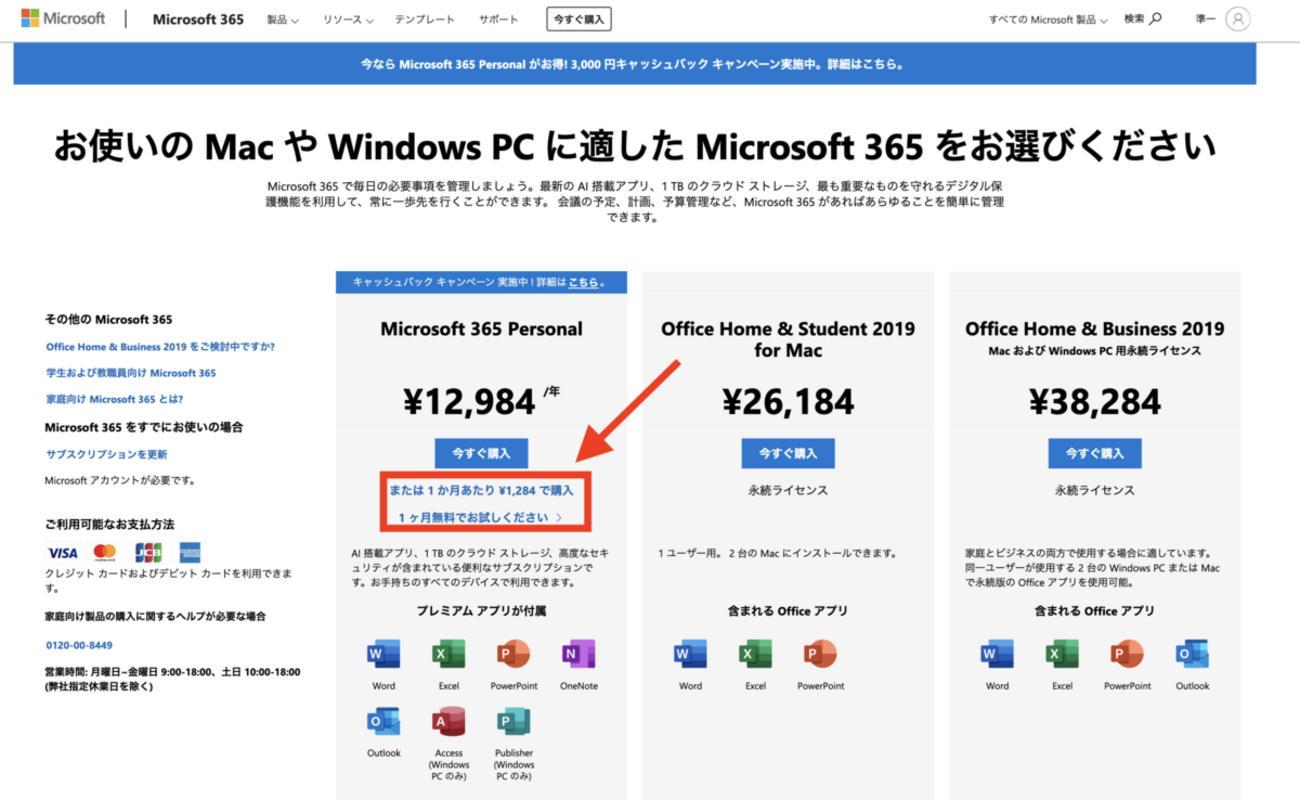This screenshot has height=800, width=1300.
Task: Click the American Express card icon
Action: click(190, 552)
